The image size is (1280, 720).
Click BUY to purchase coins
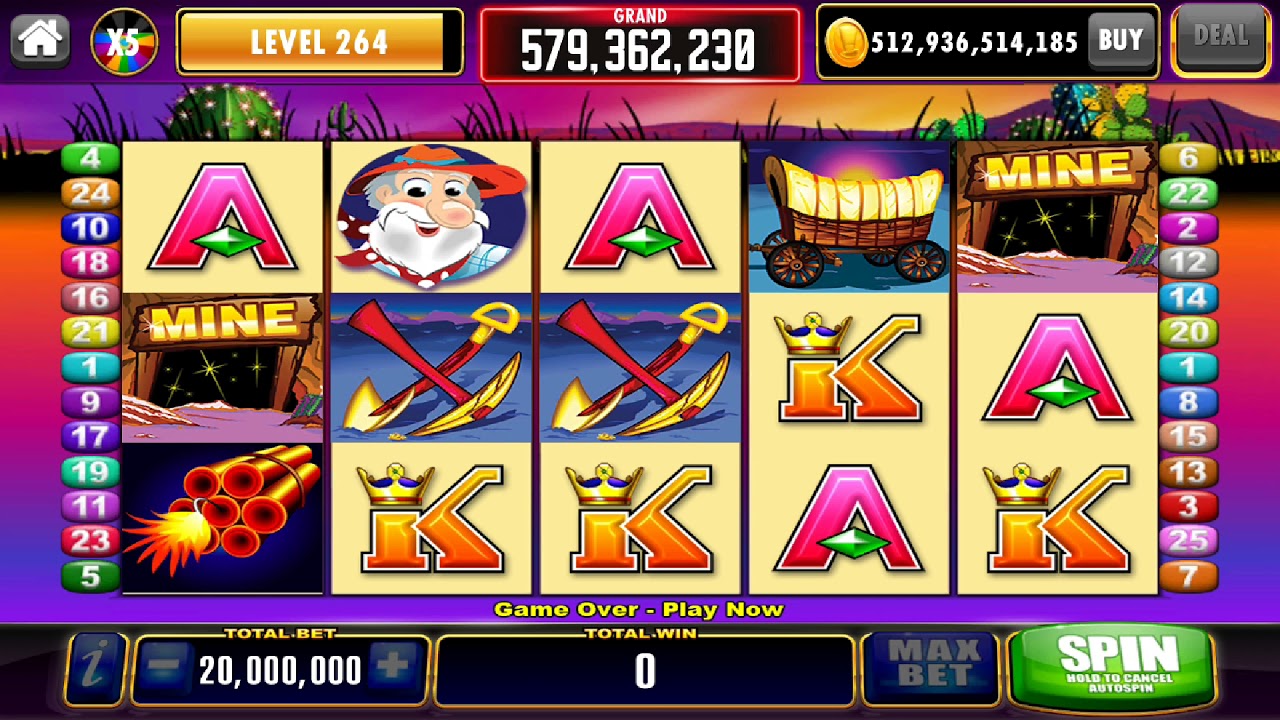coord(1120,41)
